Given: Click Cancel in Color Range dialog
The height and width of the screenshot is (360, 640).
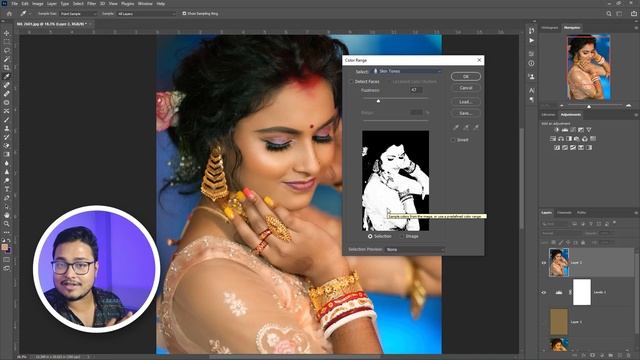Looking at the screenshot, I should [x=466, y=88].
